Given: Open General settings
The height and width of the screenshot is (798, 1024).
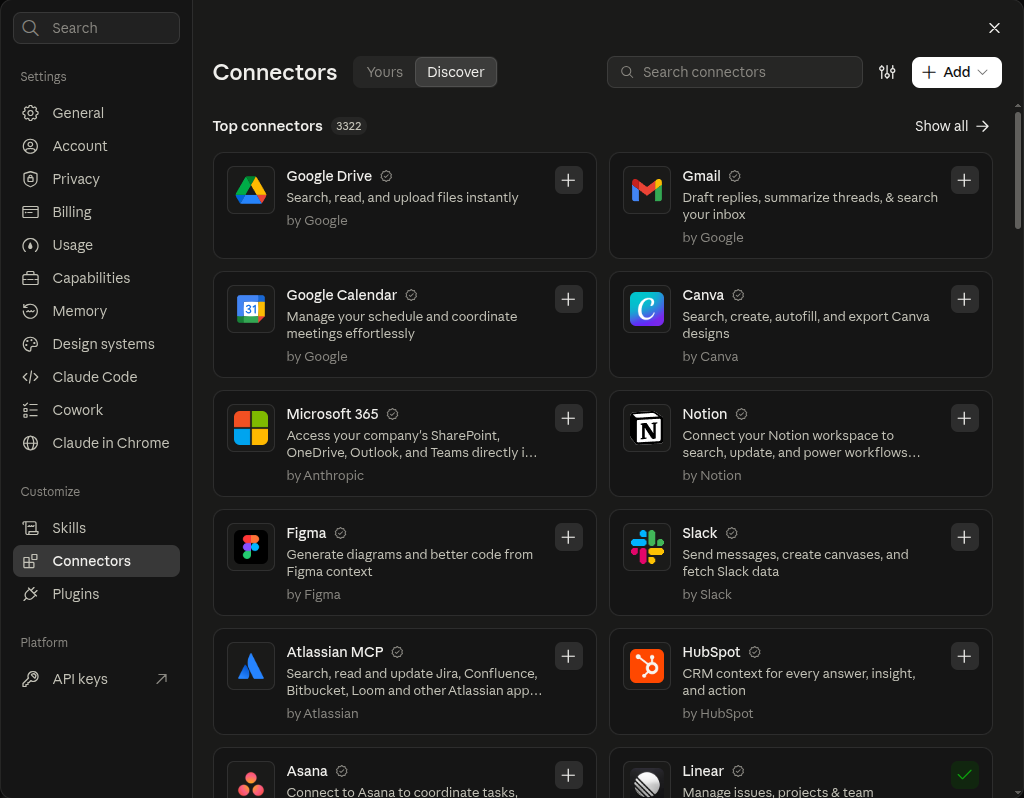Looking at the screenshot, I should coord(96,113).
